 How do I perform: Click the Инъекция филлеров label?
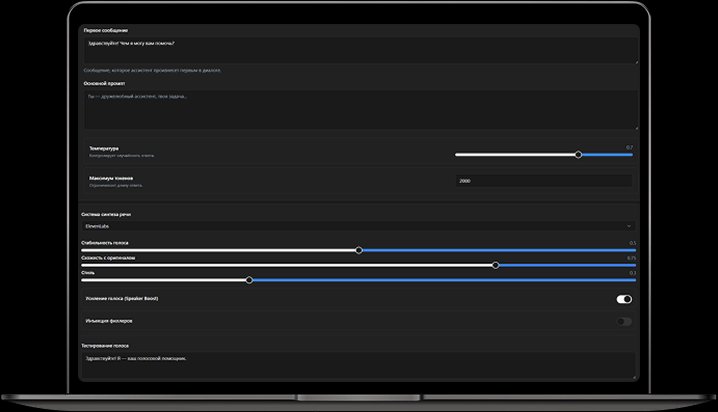coord(110,321)
